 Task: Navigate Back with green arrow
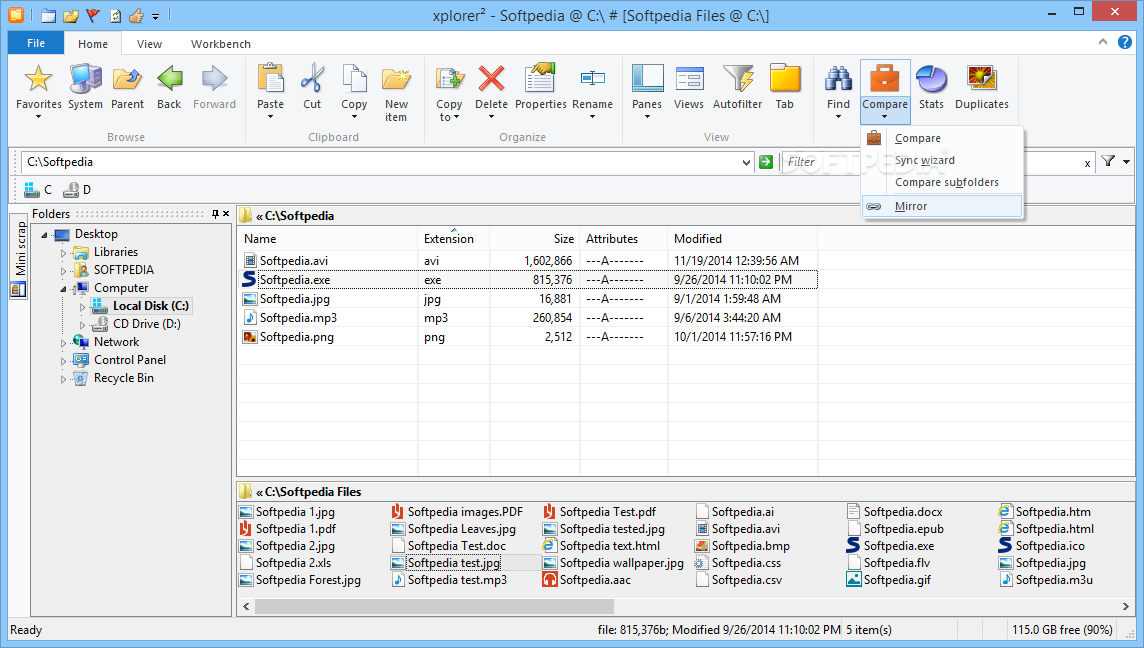pos(169,88)
